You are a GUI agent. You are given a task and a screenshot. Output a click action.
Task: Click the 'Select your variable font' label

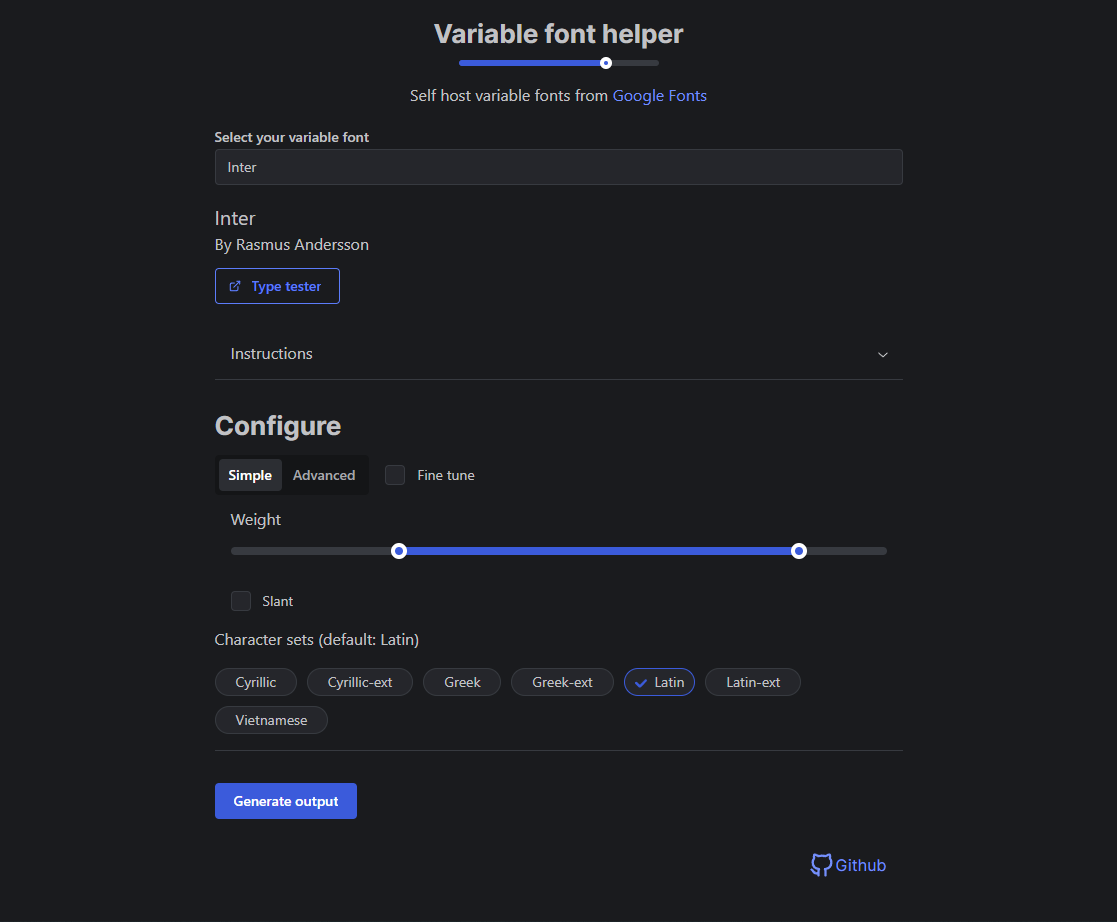[x=292, y=138]
